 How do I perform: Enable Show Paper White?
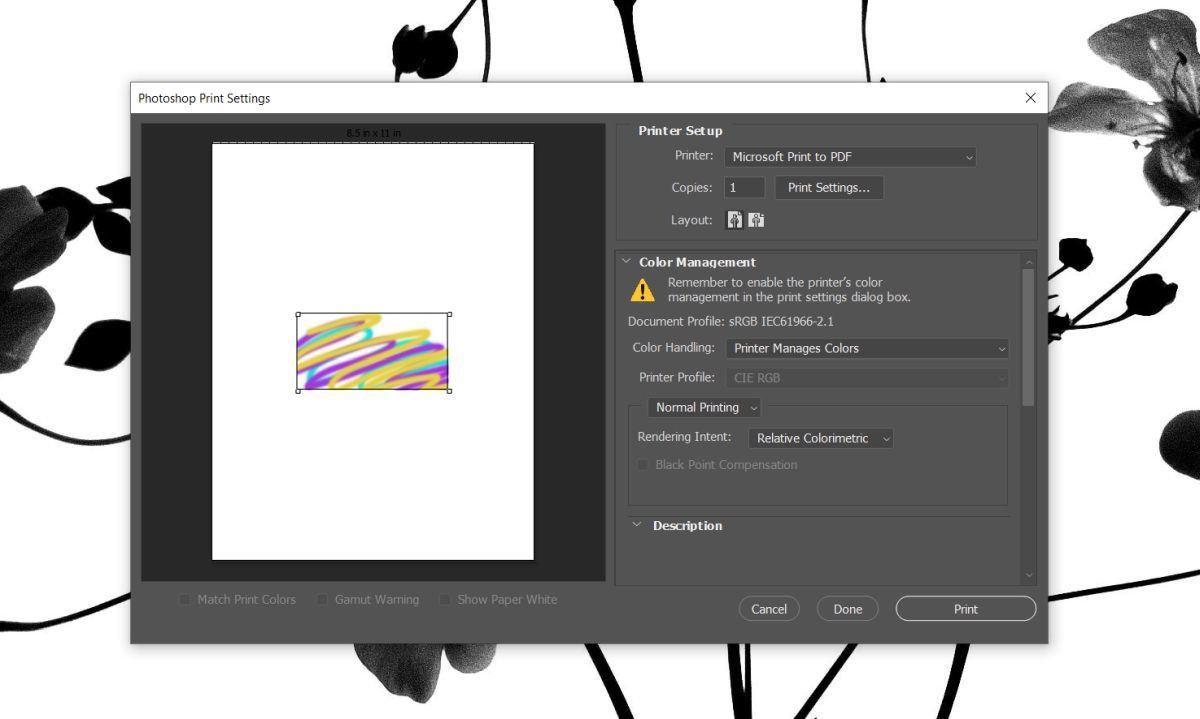point(444,599)
